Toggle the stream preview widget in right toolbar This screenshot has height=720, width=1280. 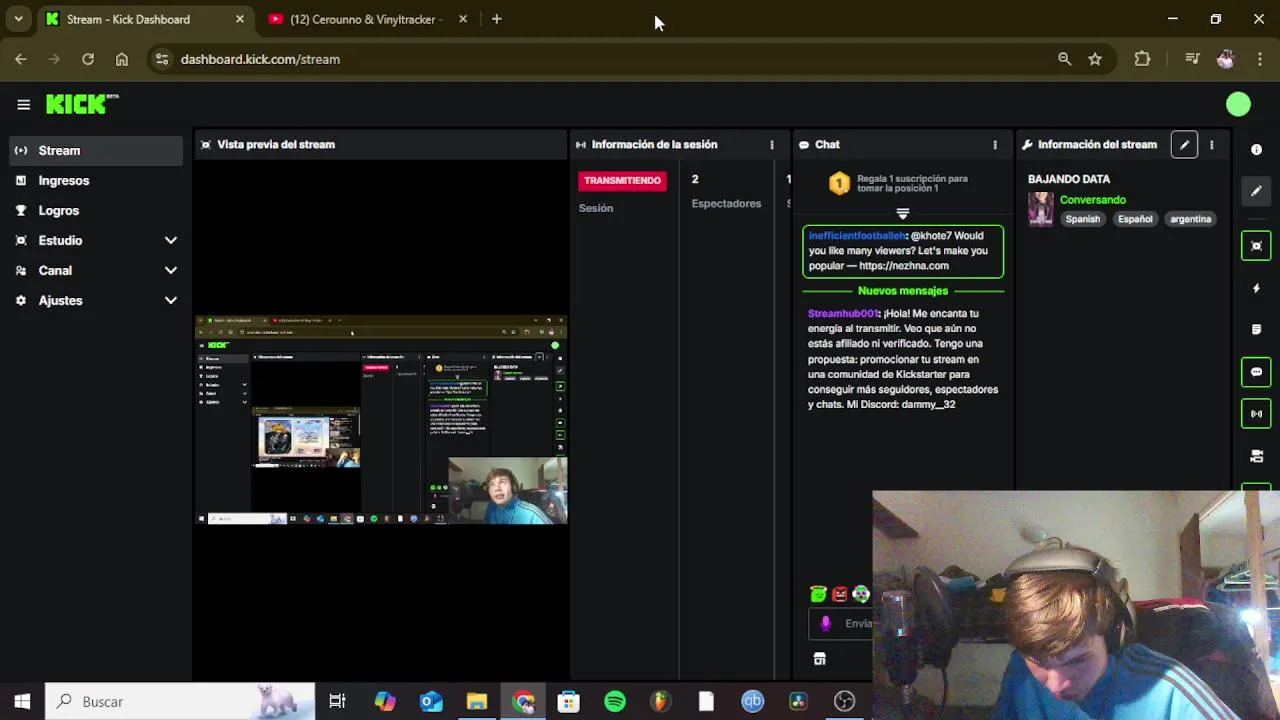click(x=1256, y=246)
